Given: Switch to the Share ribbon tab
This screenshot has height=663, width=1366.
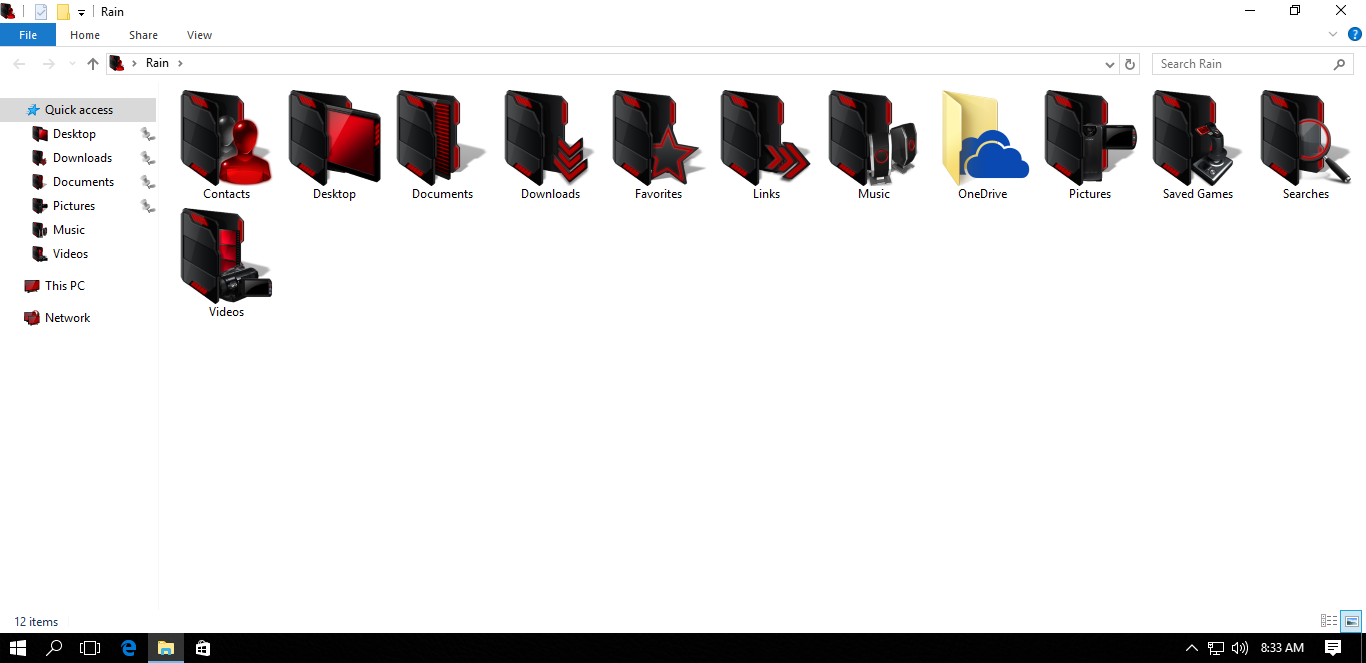Looking at the screenshot, I should pos(143,35).
